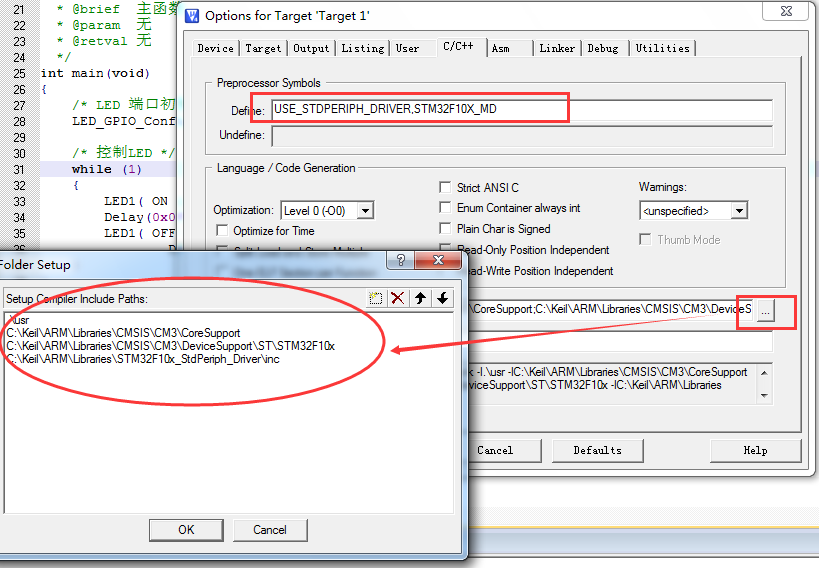Toggle Enum Container always int
This screenshot has height=568, width=819.
click(x=445, y=207)
